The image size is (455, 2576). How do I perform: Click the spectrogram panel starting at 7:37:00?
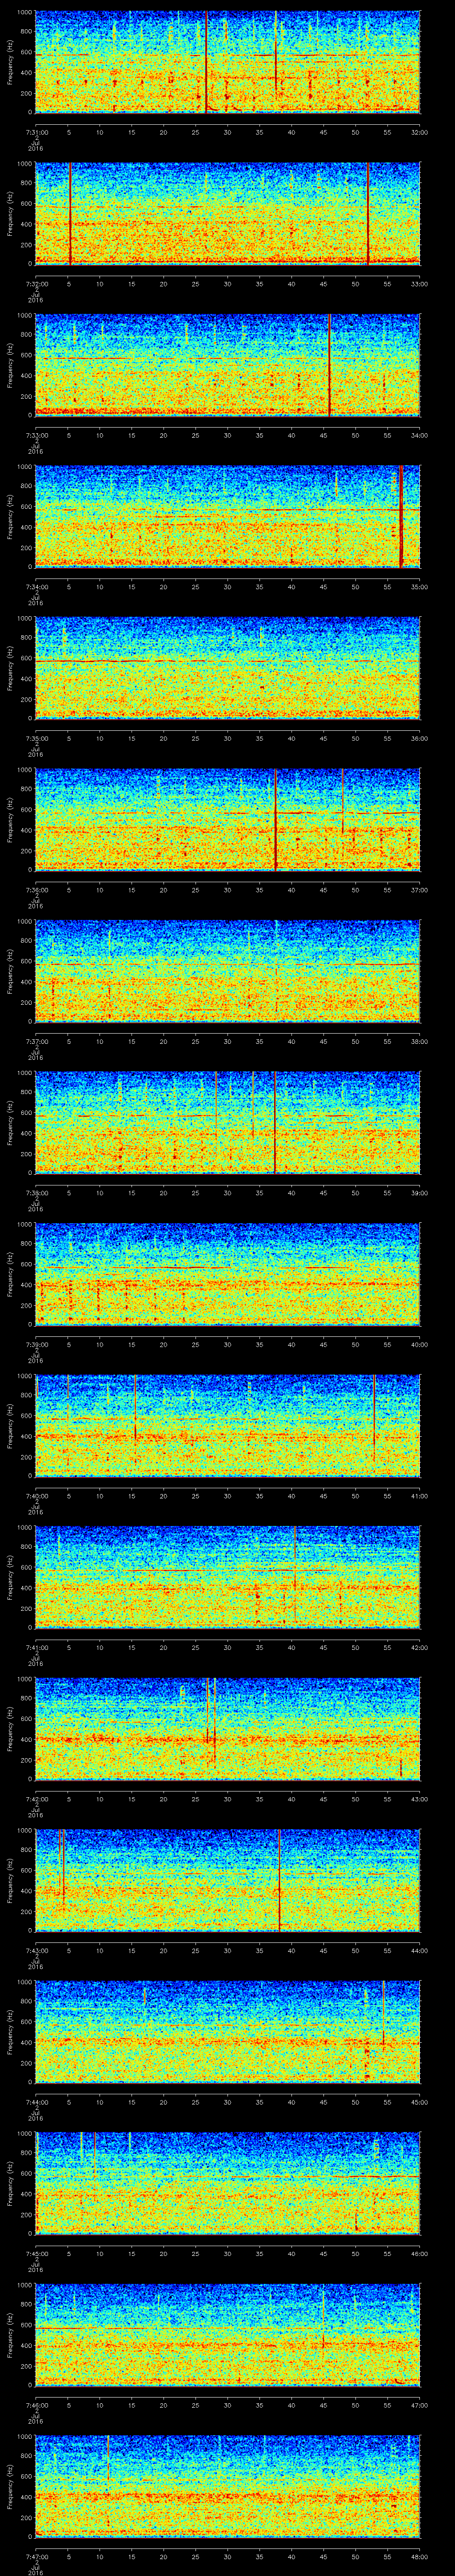coord(228,971)
